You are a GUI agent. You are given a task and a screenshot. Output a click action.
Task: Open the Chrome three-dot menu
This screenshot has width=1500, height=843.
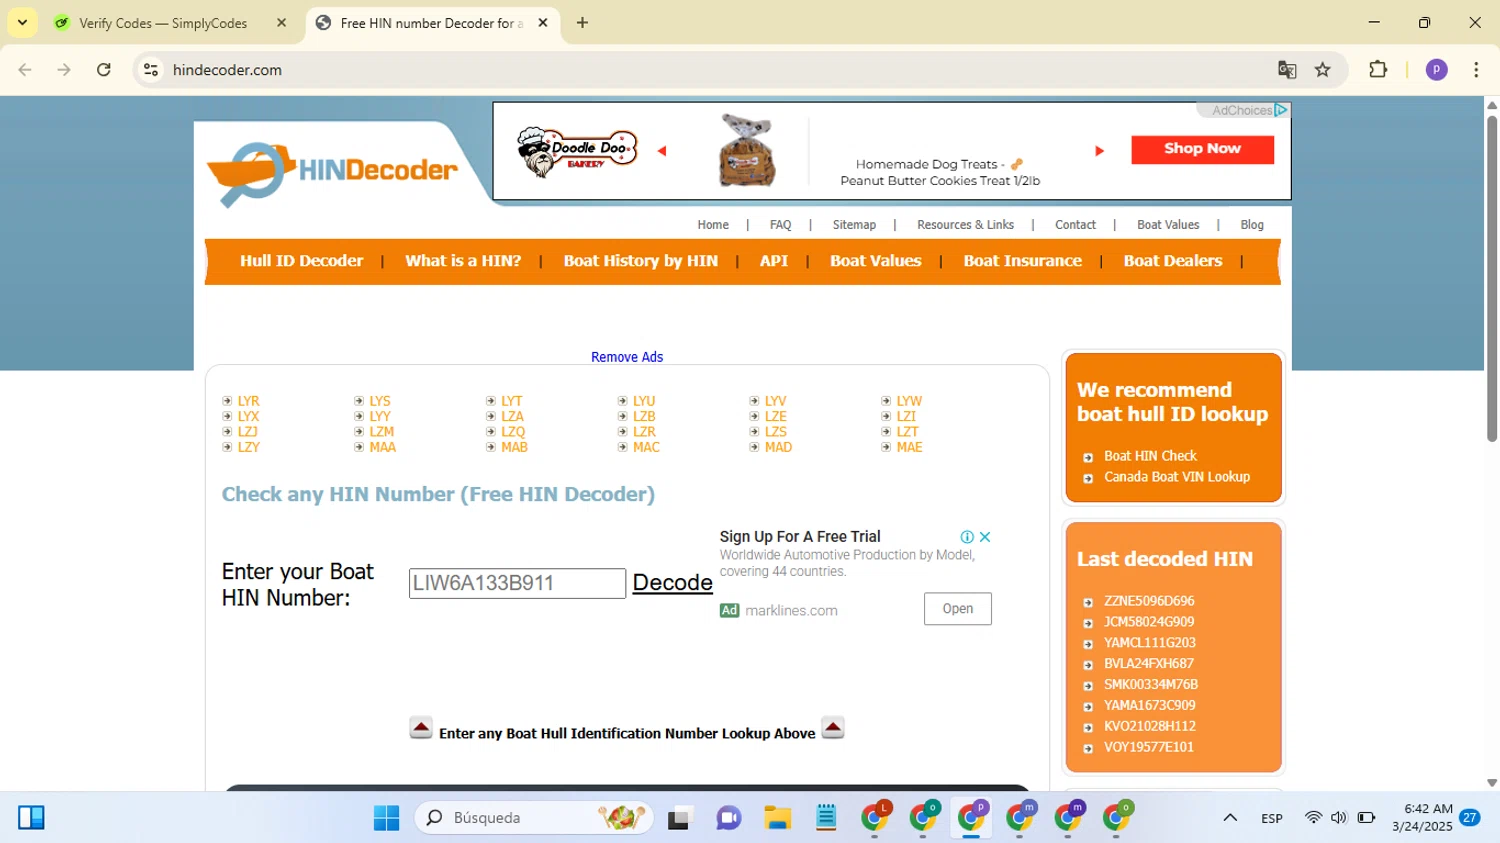tap(1476, 70)
